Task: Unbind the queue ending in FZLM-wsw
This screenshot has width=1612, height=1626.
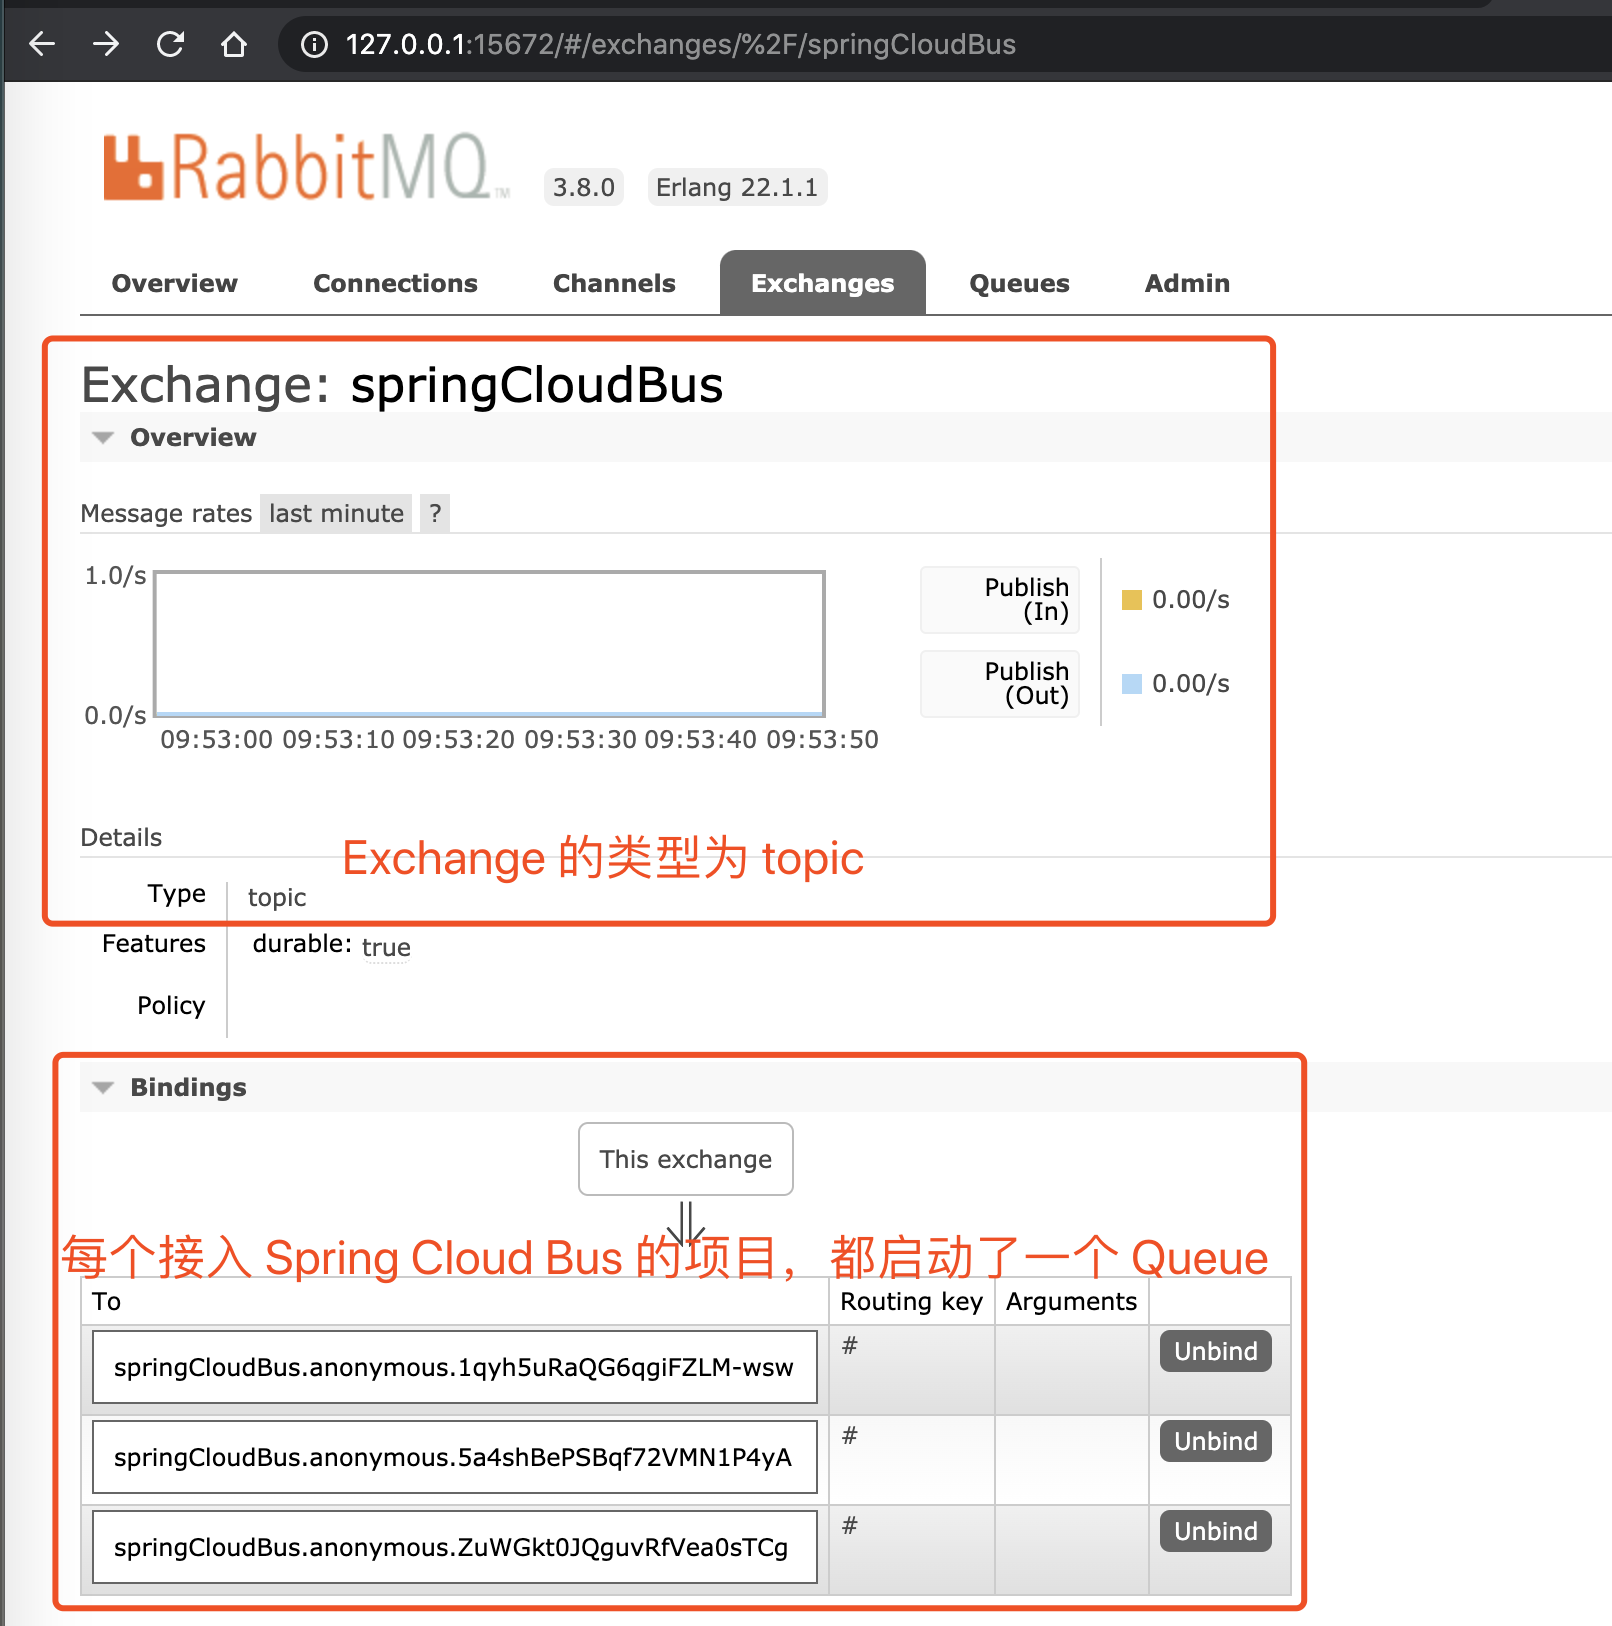Action: pos(1216,1351)
